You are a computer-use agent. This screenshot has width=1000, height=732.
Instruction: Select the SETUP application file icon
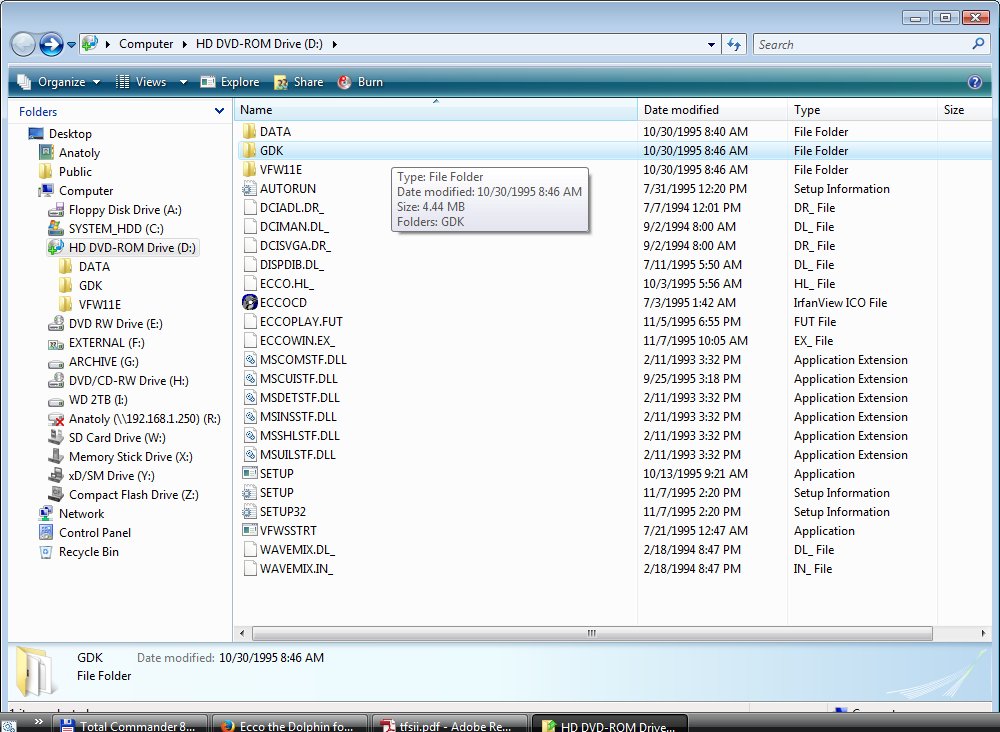[x=249, y=474]
